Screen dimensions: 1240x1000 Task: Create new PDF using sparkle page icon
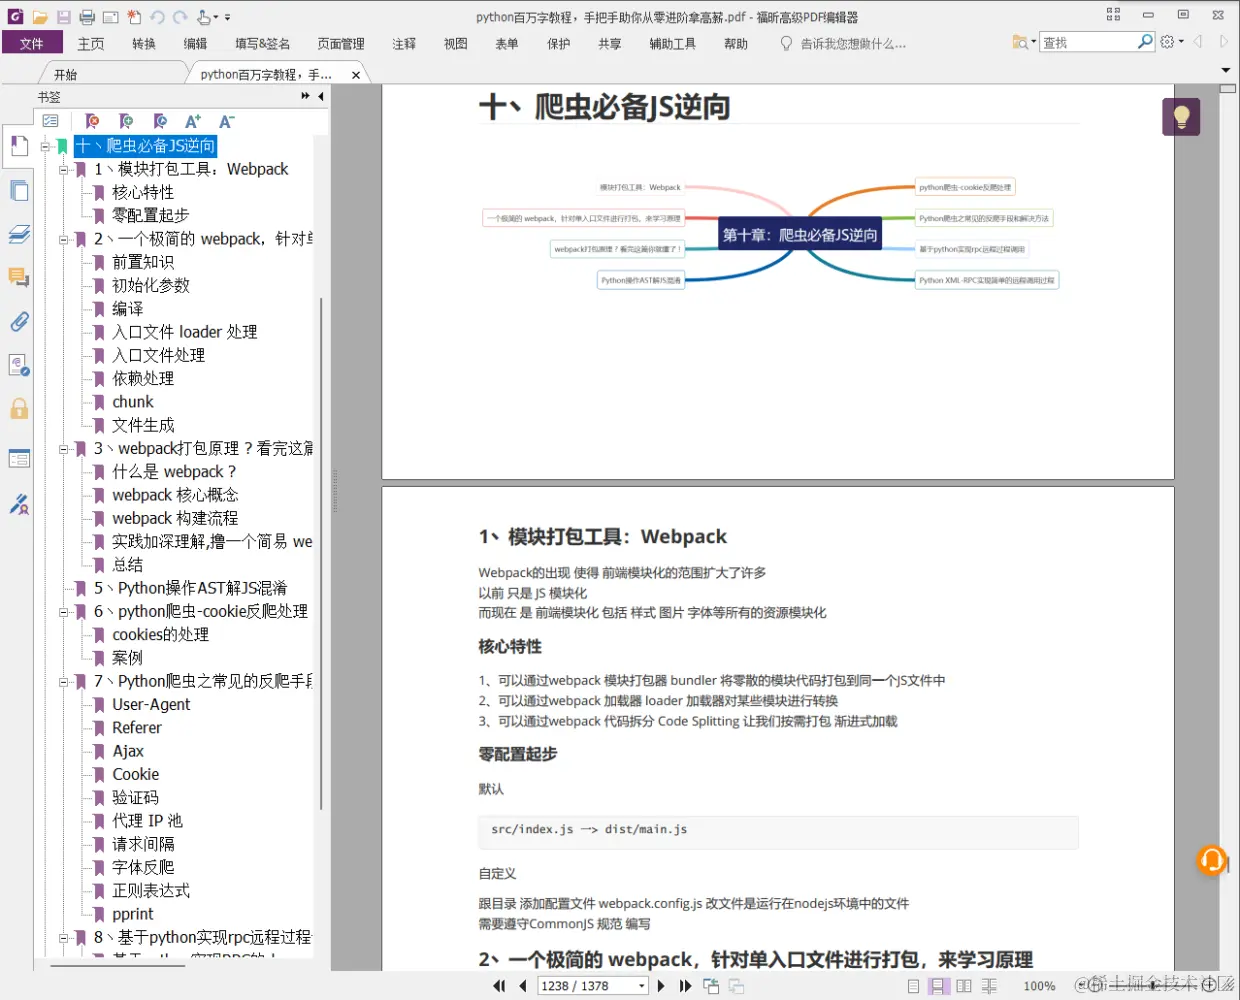click(134, 17)
